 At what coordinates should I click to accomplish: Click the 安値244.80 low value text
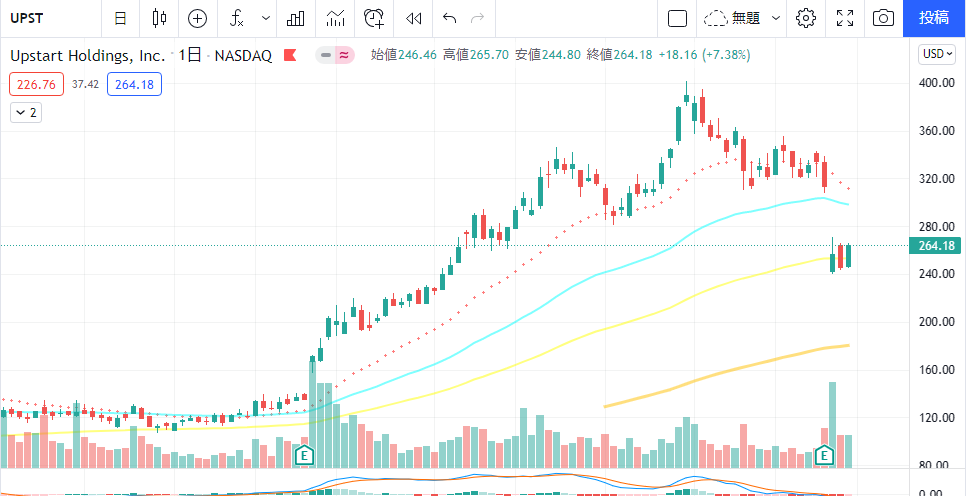click(x=548, y=55)
